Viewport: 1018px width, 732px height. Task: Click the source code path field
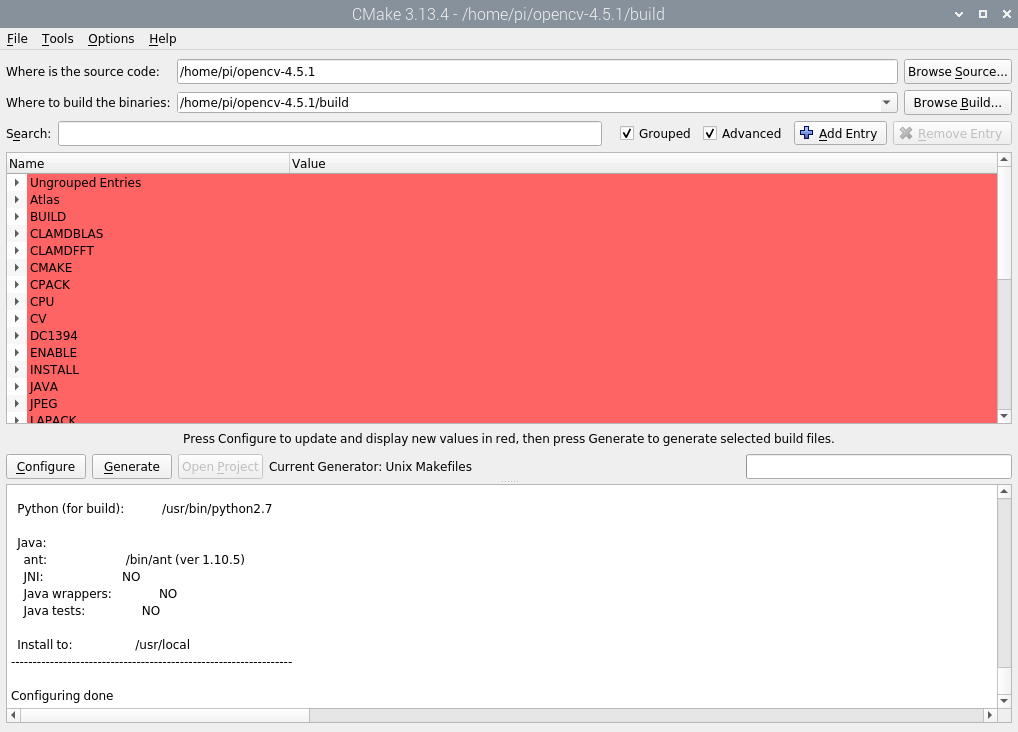coord(537,71)
